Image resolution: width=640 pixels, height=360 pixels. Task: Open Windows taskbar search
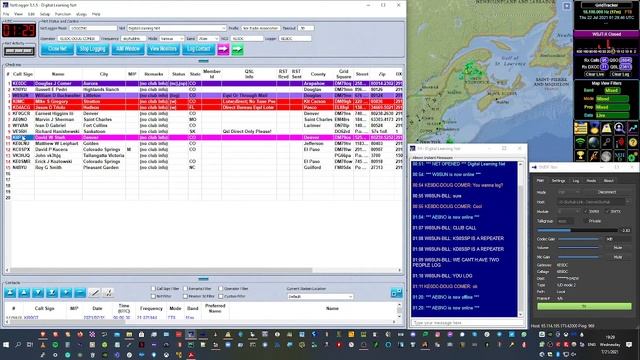pos(18,345)
